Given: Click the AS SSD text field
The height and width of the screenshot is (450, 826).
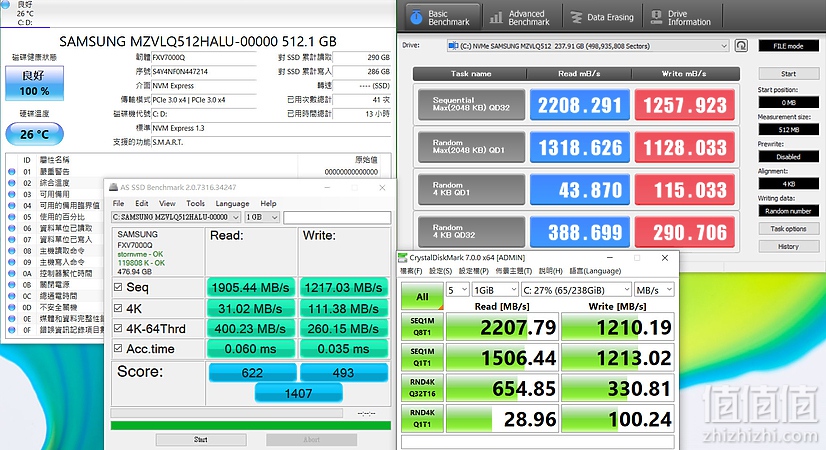Looking at the screenshot, I should [x=337, y=217].
